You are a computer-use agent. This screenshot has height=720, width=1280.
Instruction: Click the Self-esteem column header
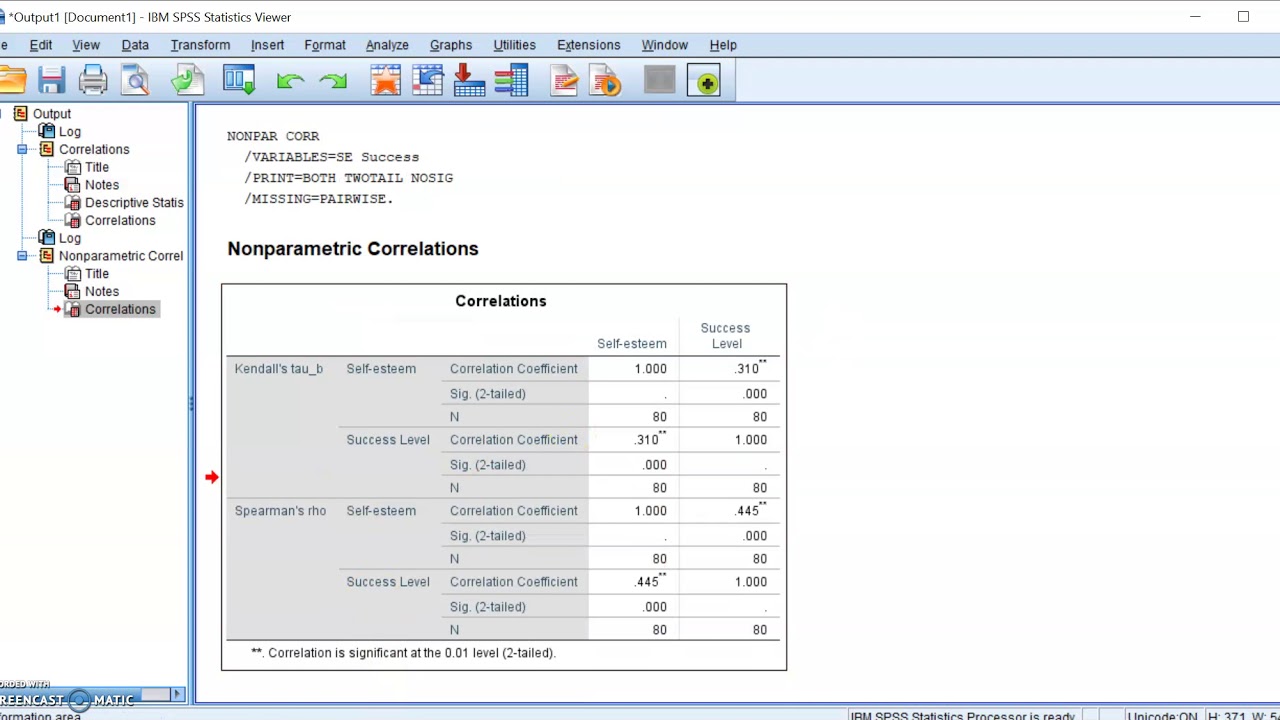632,344
